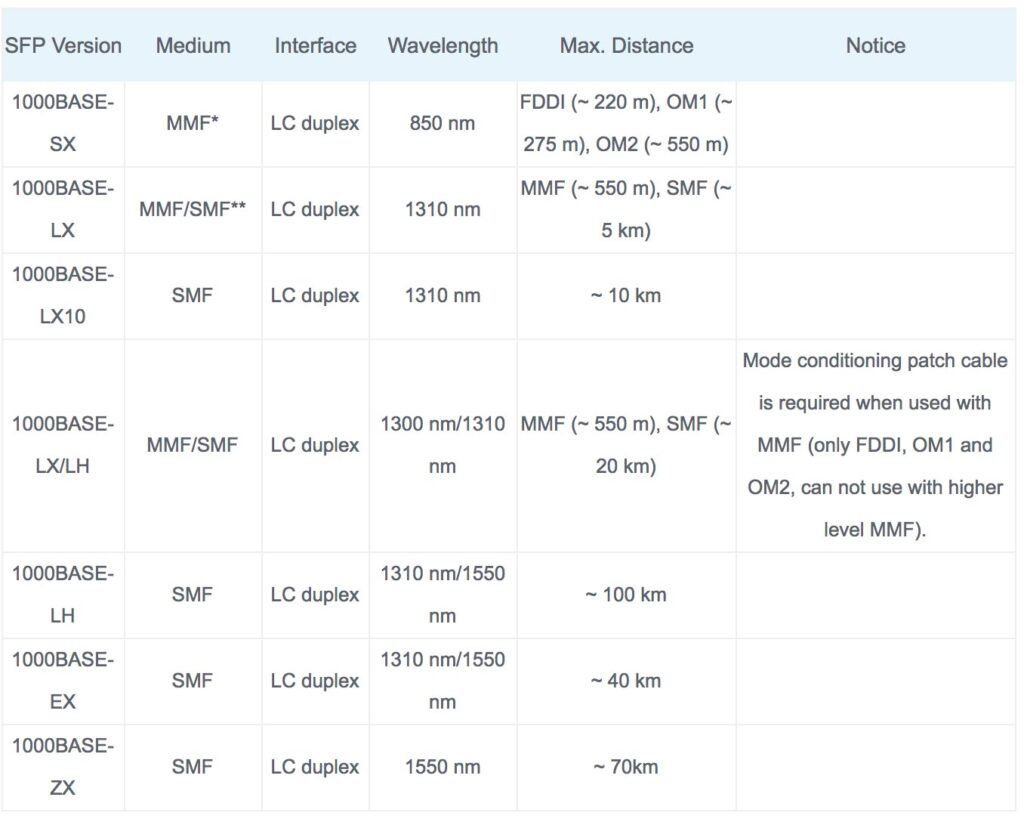Click the SFP Version column header

[63, 46]
